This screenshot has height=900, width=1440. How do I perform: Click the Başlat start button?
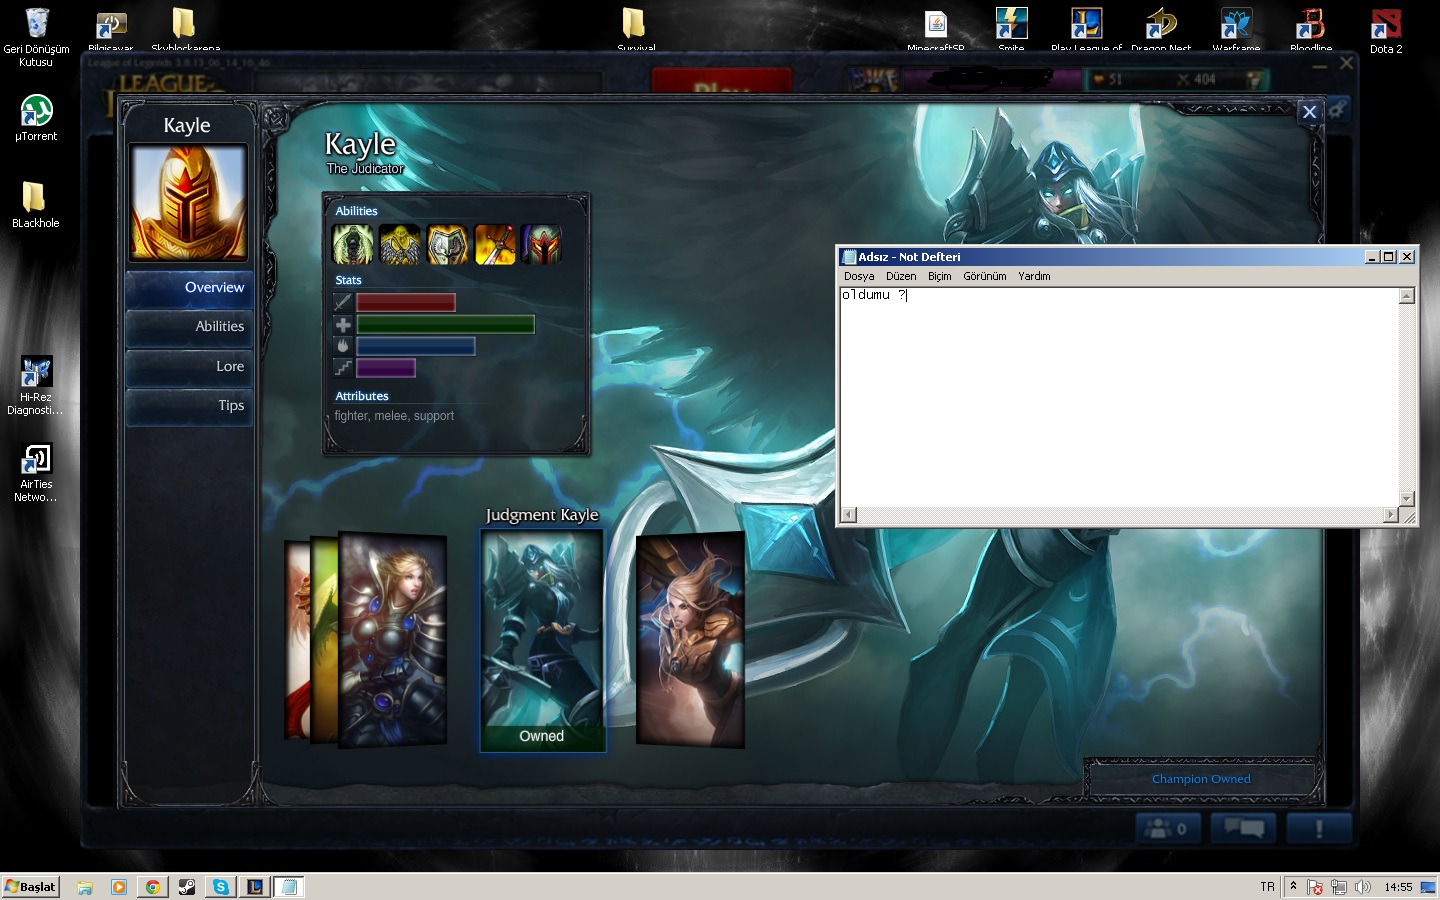31,887
